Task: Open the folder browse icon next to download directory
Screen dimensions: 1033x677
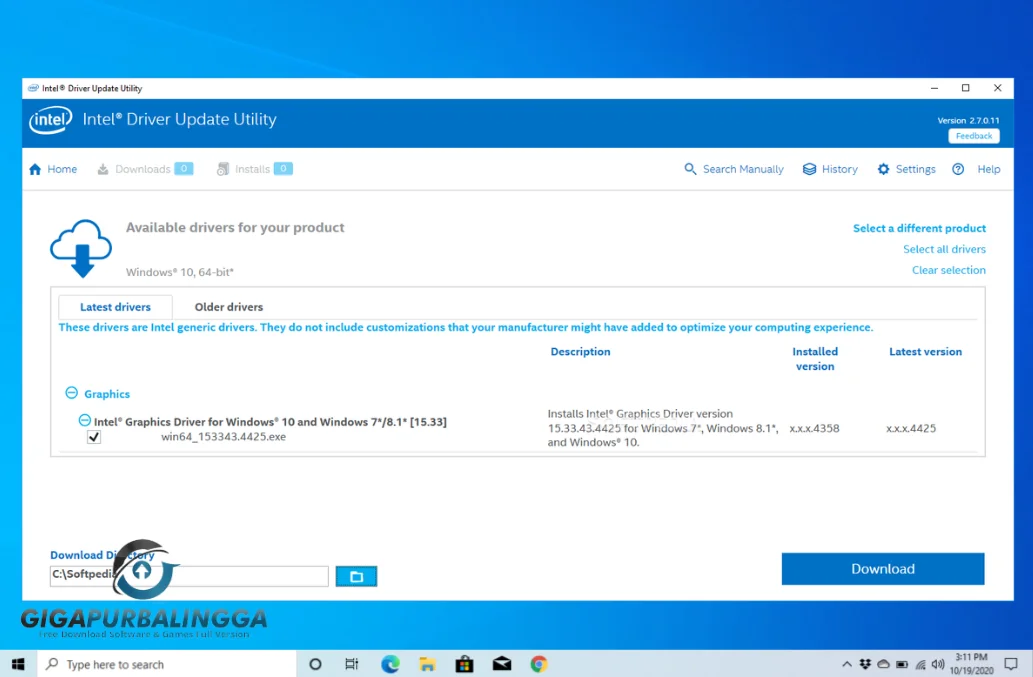Action: [356, 575]
